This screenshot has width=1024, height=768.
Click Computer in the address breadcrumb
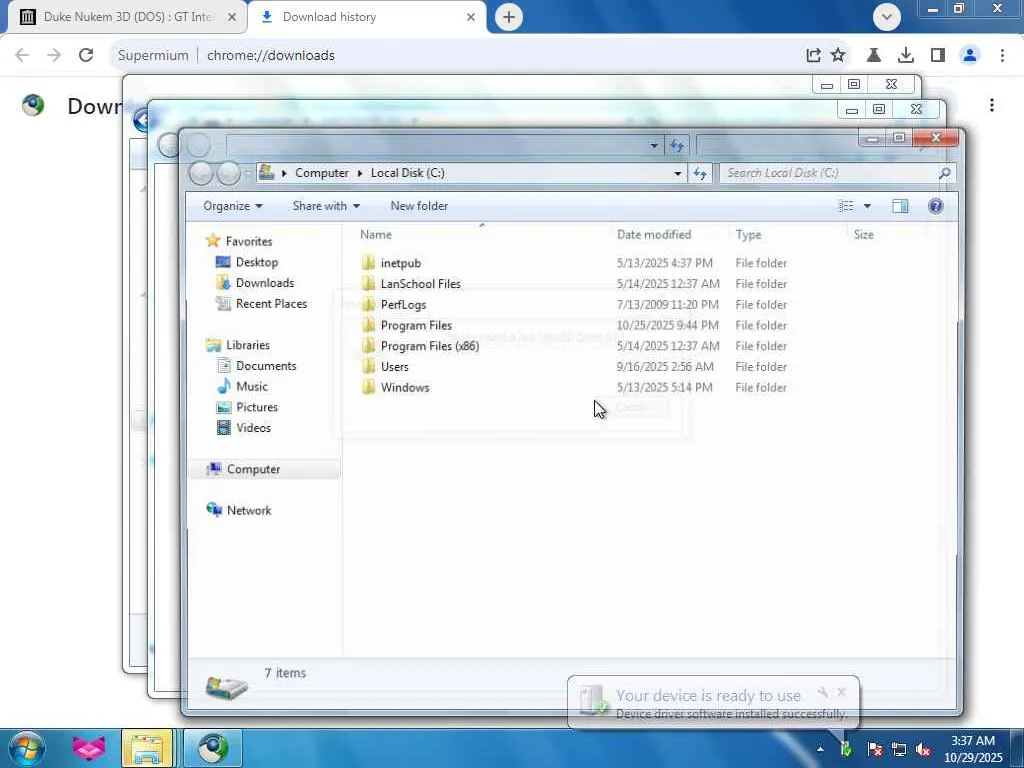[x=321, y=173]
